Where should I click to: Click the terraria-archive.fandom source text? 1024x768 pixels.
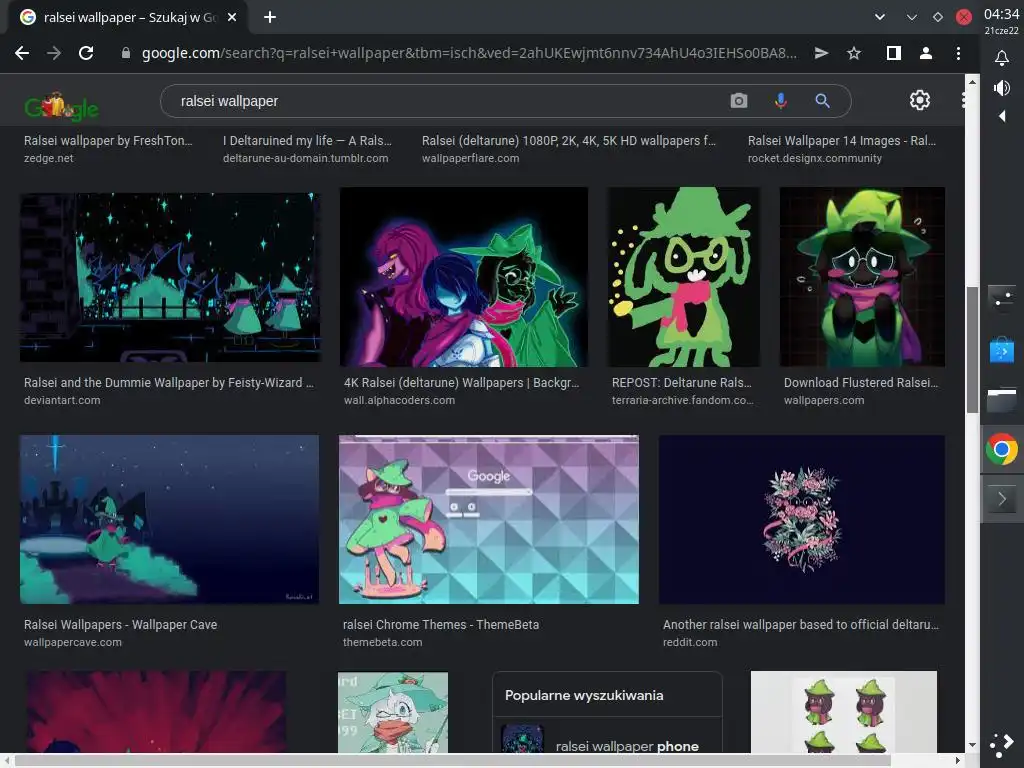682,400
